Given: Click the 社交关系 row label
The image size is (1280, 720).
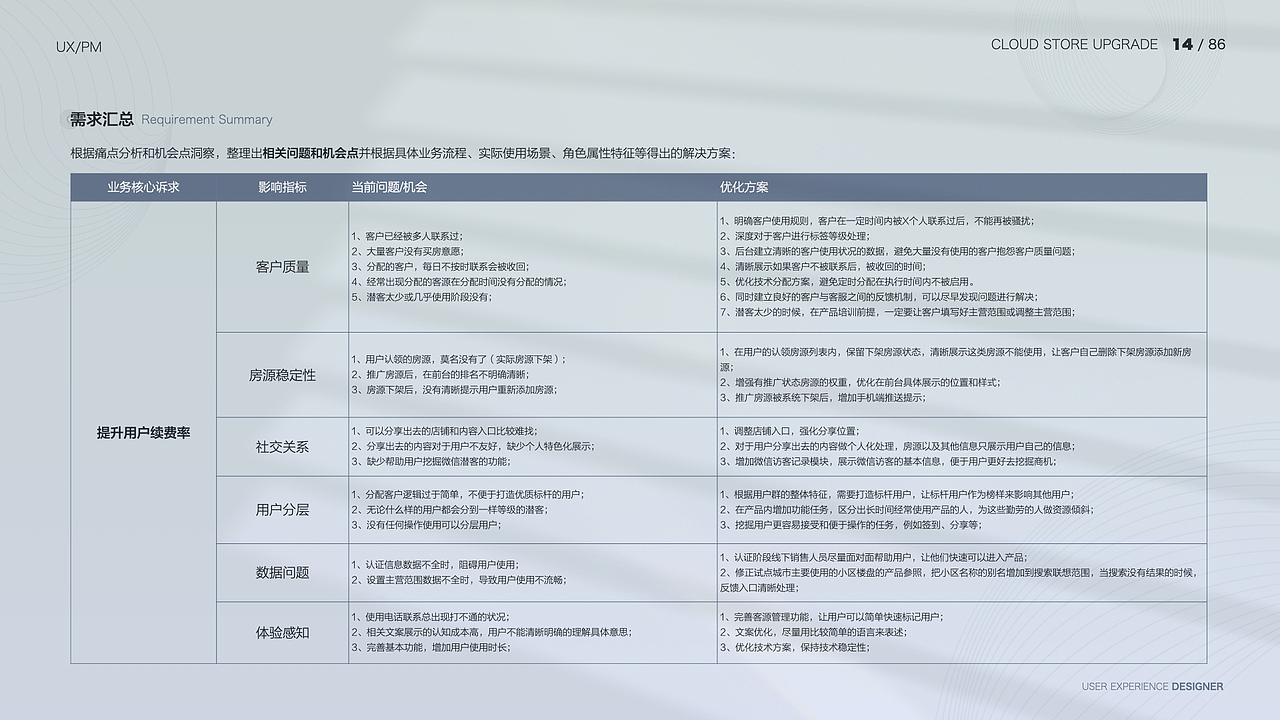Looking at the screenshot, I should click(x=283, y=446).
